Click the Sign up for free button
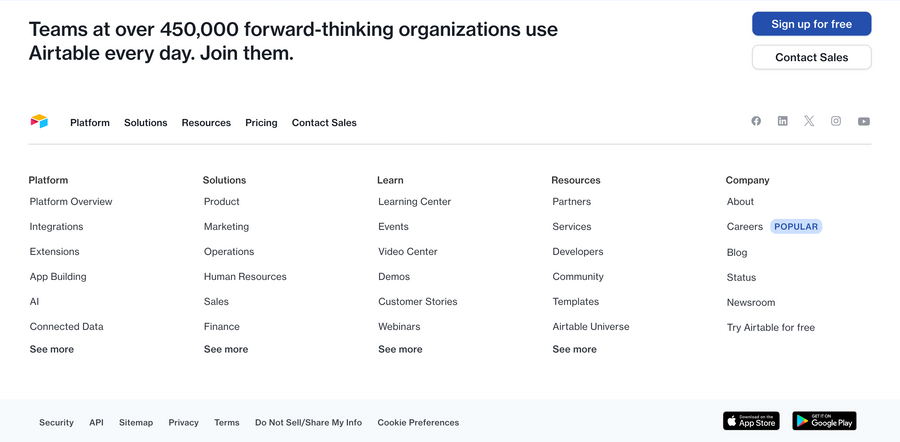 pyautogui.click(x=811, y=24)
